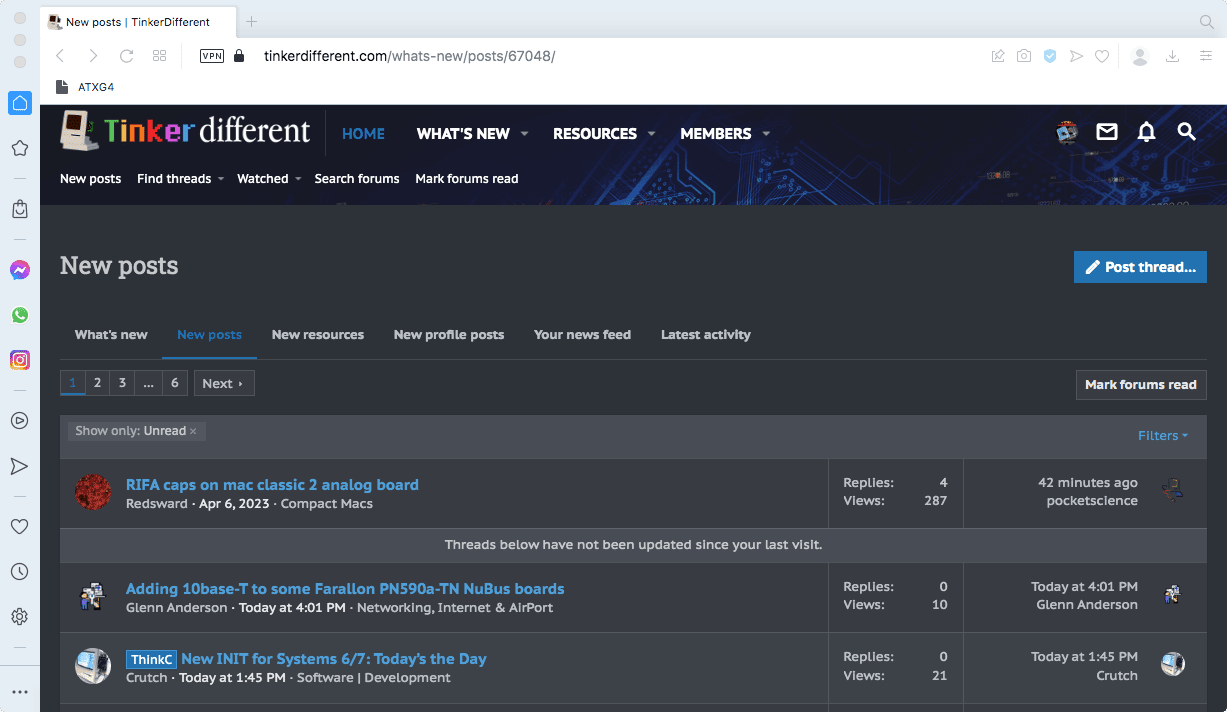Open the Player icon in sidebar
Screen dimensions: 1227x712
click(x=20, y=421)
